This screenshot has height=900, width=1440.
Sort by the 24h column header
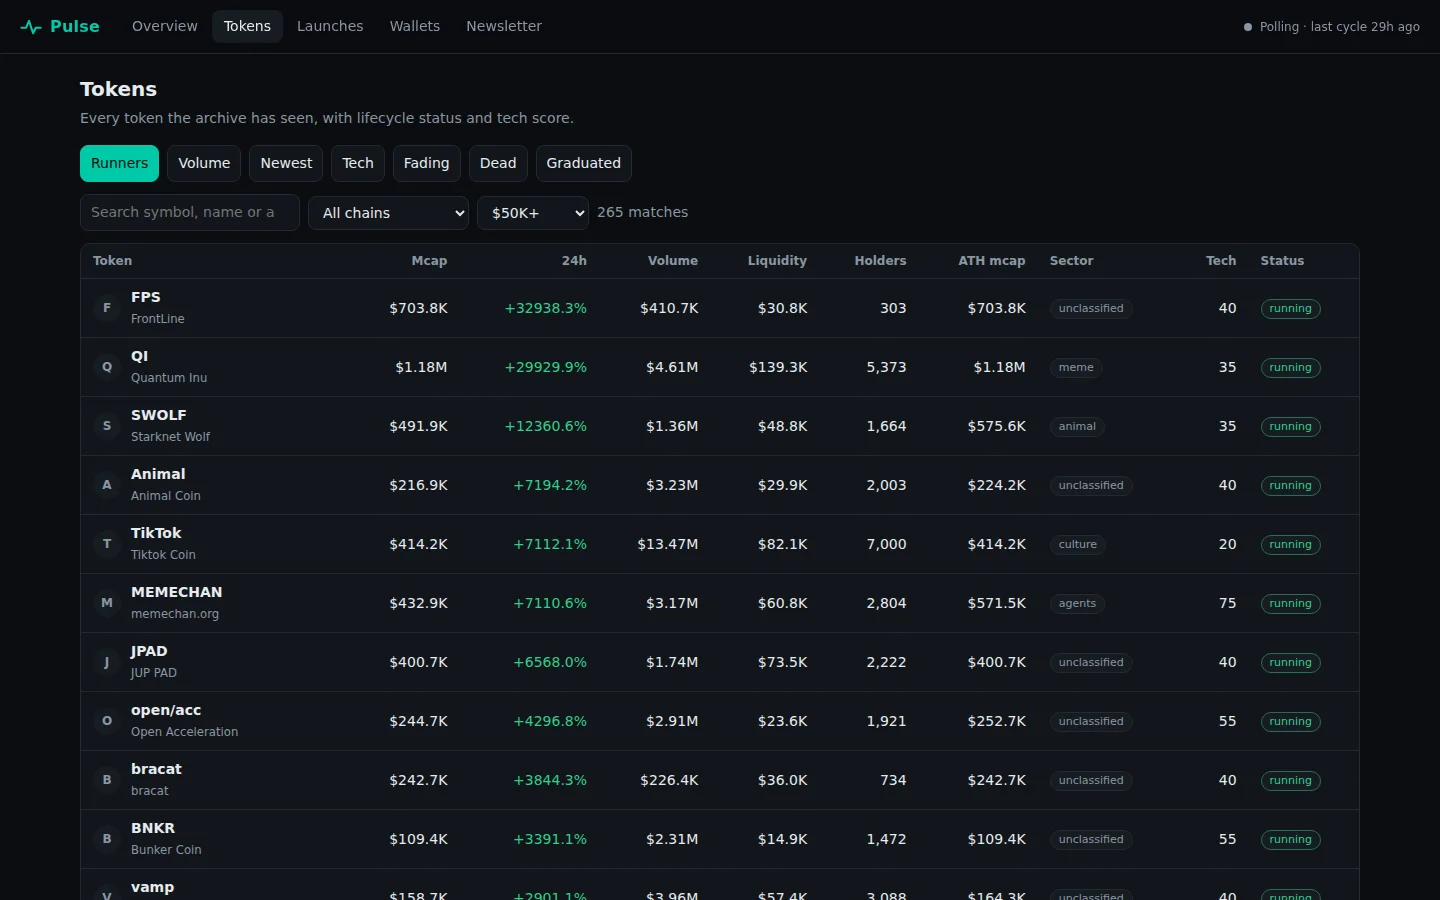[x=574, y=261]
